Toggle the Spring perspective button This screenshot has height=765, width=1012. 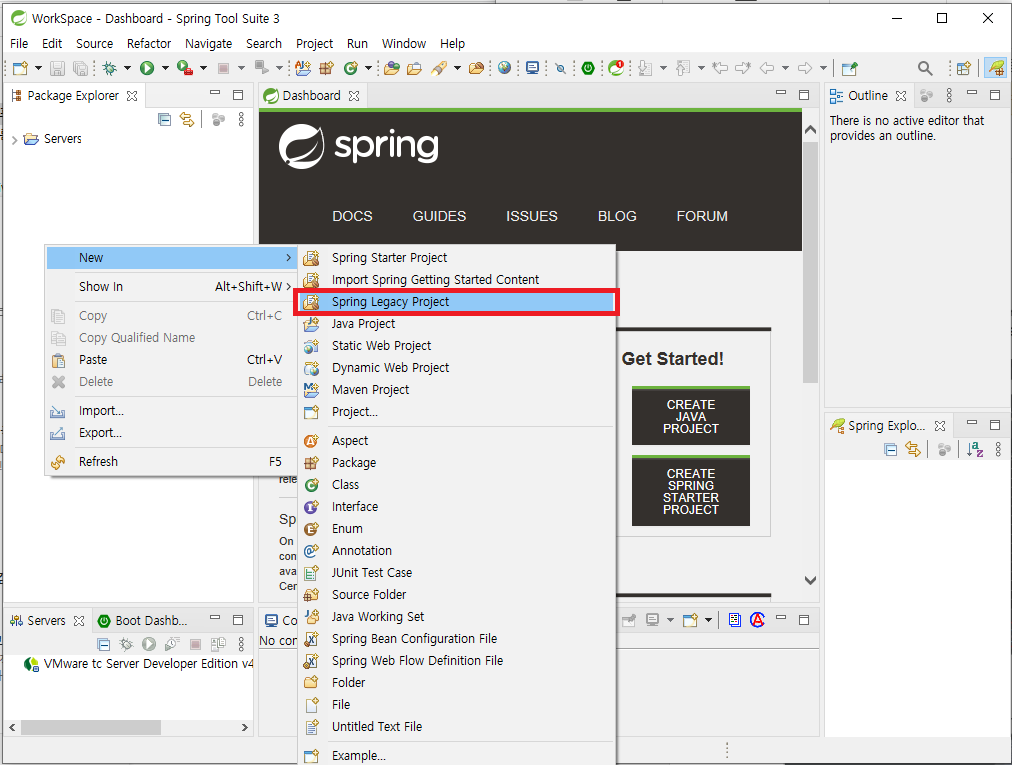click(x=997, y=68)
